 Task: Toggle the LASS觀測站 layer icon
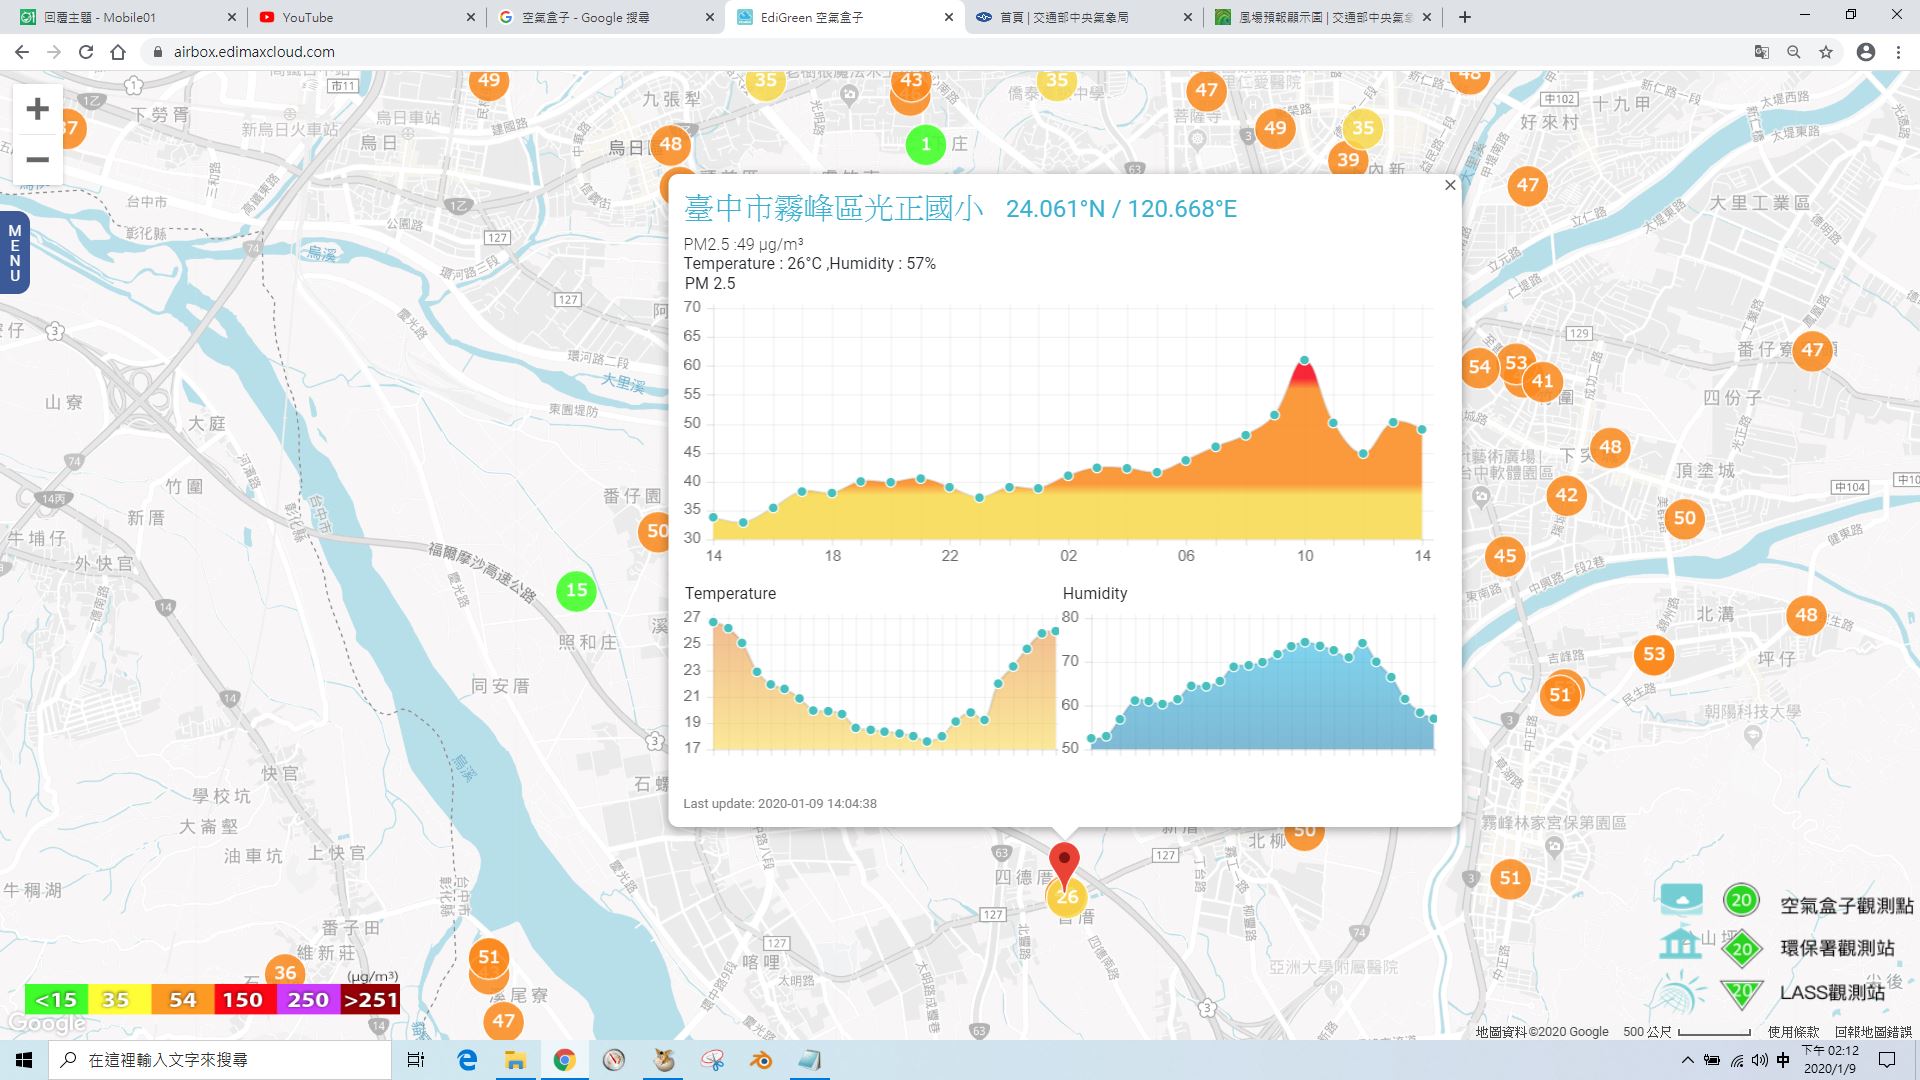[x=1681, y=992]
